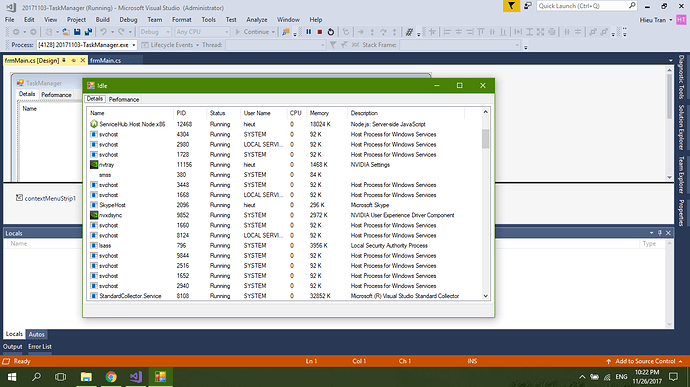Viewport: 690px width, 387px height.
Task: Open the Task View taskbar icon
Action: click(x=60, y=377)
